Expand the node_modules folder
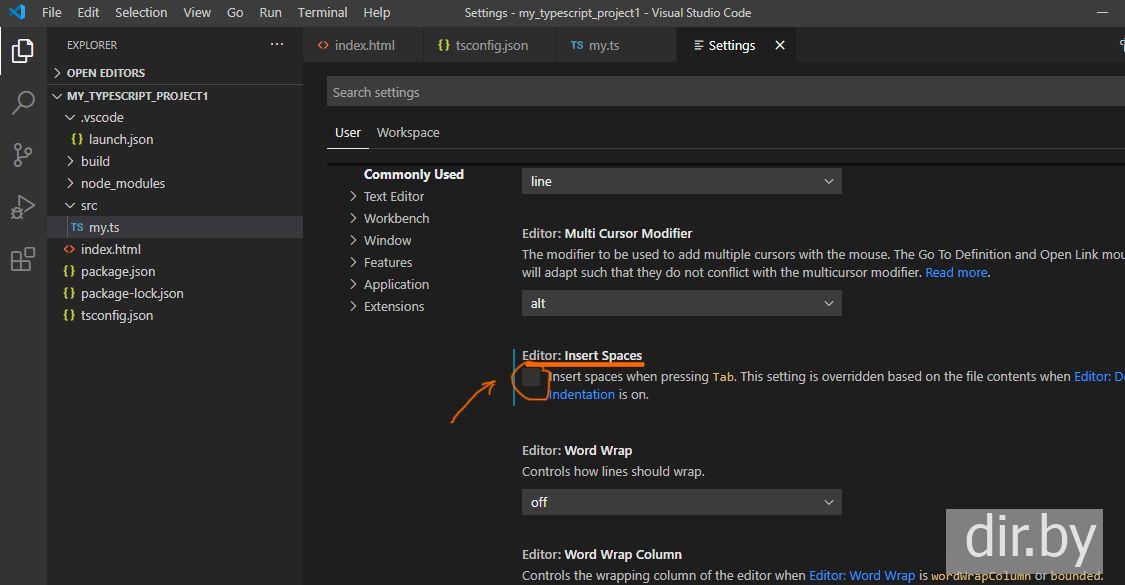The width and height of the screenshot is (1125, 585). (x=122, y=183)
